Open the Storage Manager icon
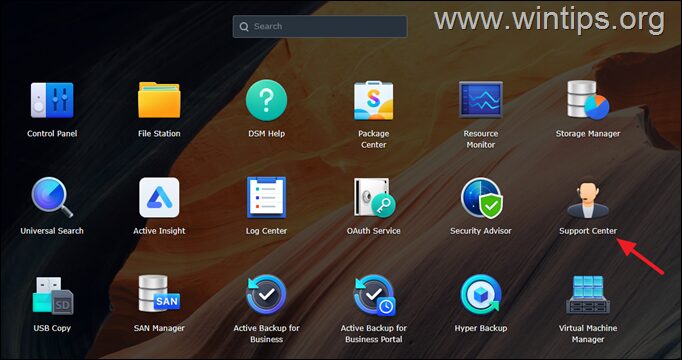The width and height of the screenshot is (682, 360). (588, 100)
